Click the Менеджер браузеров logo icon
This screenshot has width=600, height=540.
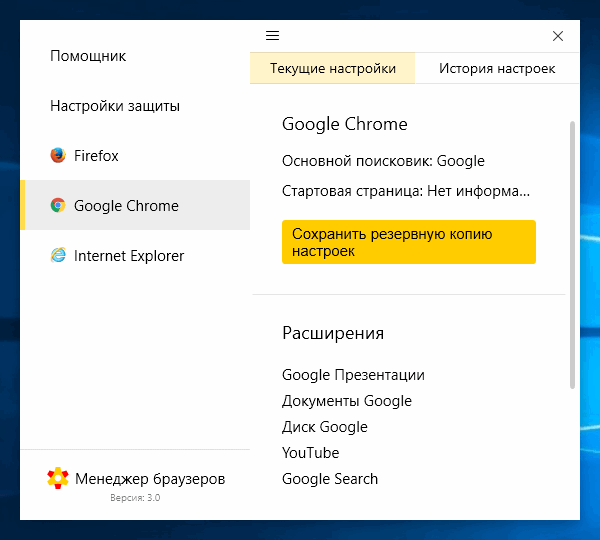(x=58, y=479)
